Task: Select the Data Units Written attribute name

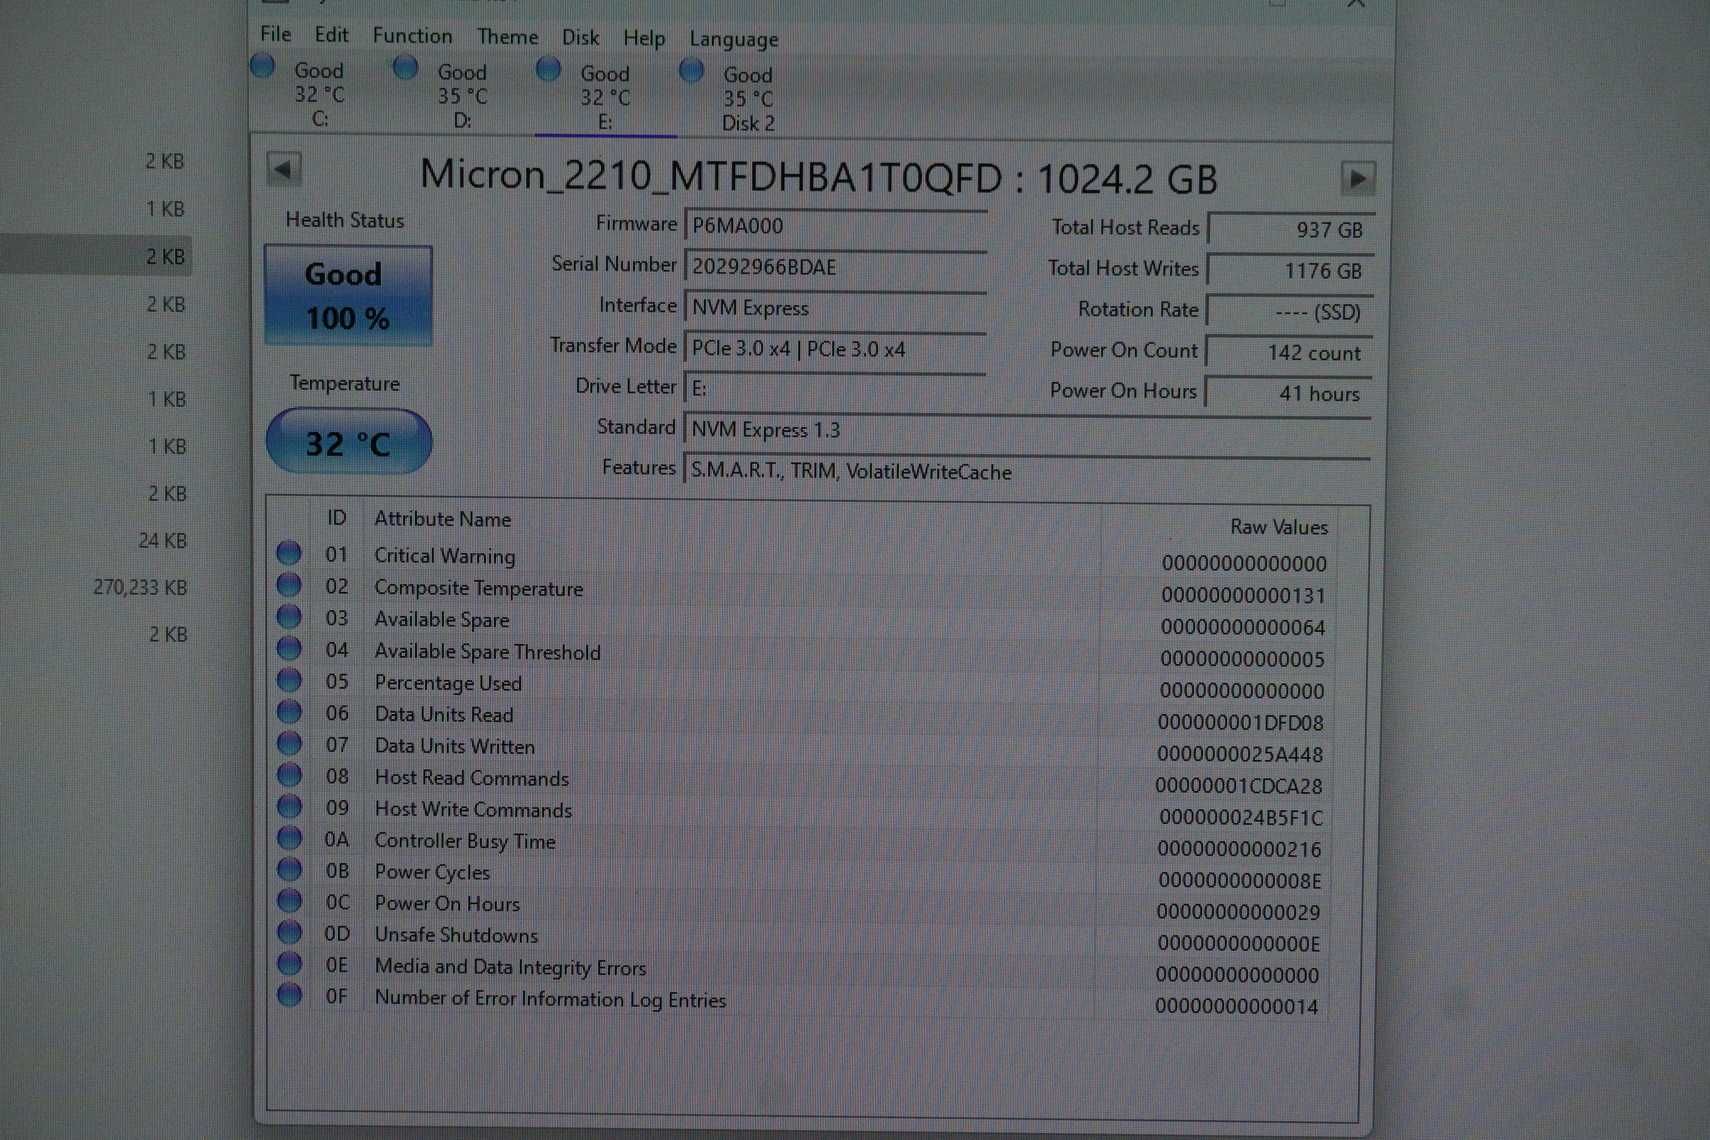Action: (454, 746)
